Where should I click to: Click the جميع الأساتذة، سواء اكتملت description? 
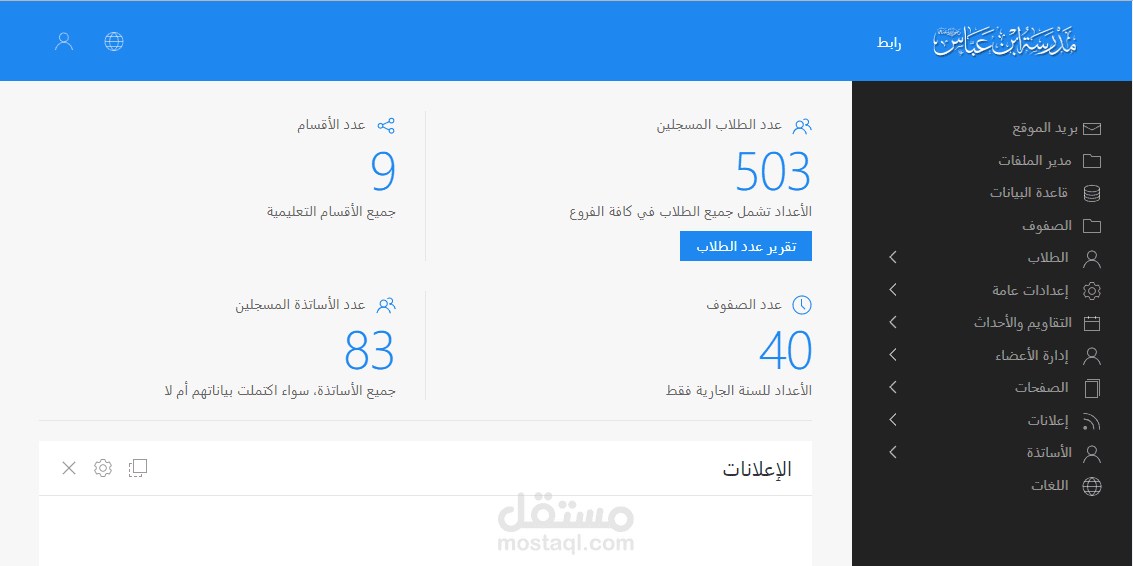tap(280, 390)
